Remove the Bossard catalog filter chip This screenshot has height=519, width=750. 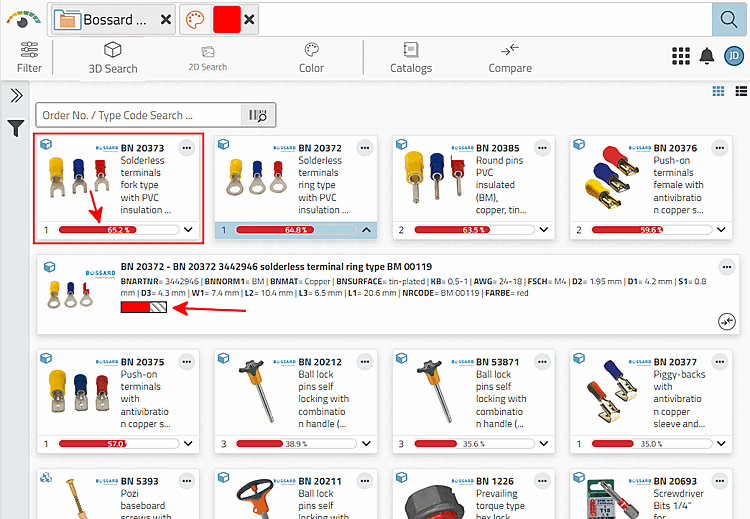pyautogui.click(x=165, y=20)
